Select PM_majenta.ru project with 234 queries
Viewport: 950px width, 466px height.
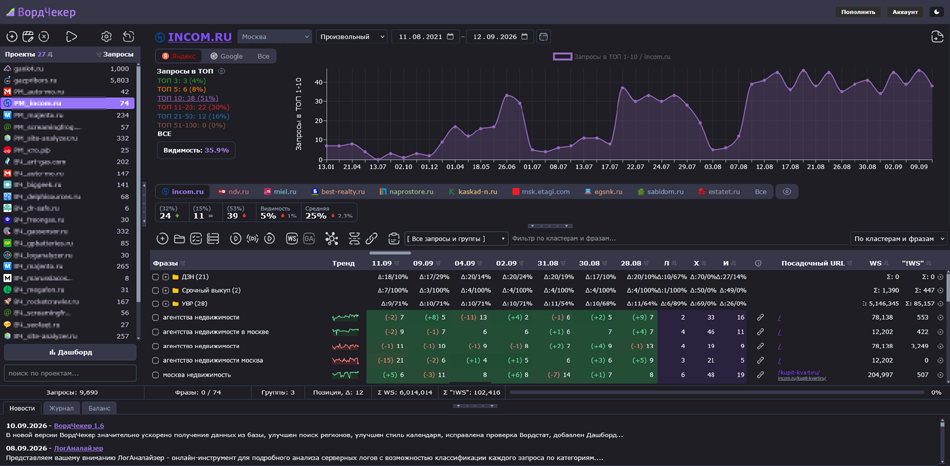[68, 115]
